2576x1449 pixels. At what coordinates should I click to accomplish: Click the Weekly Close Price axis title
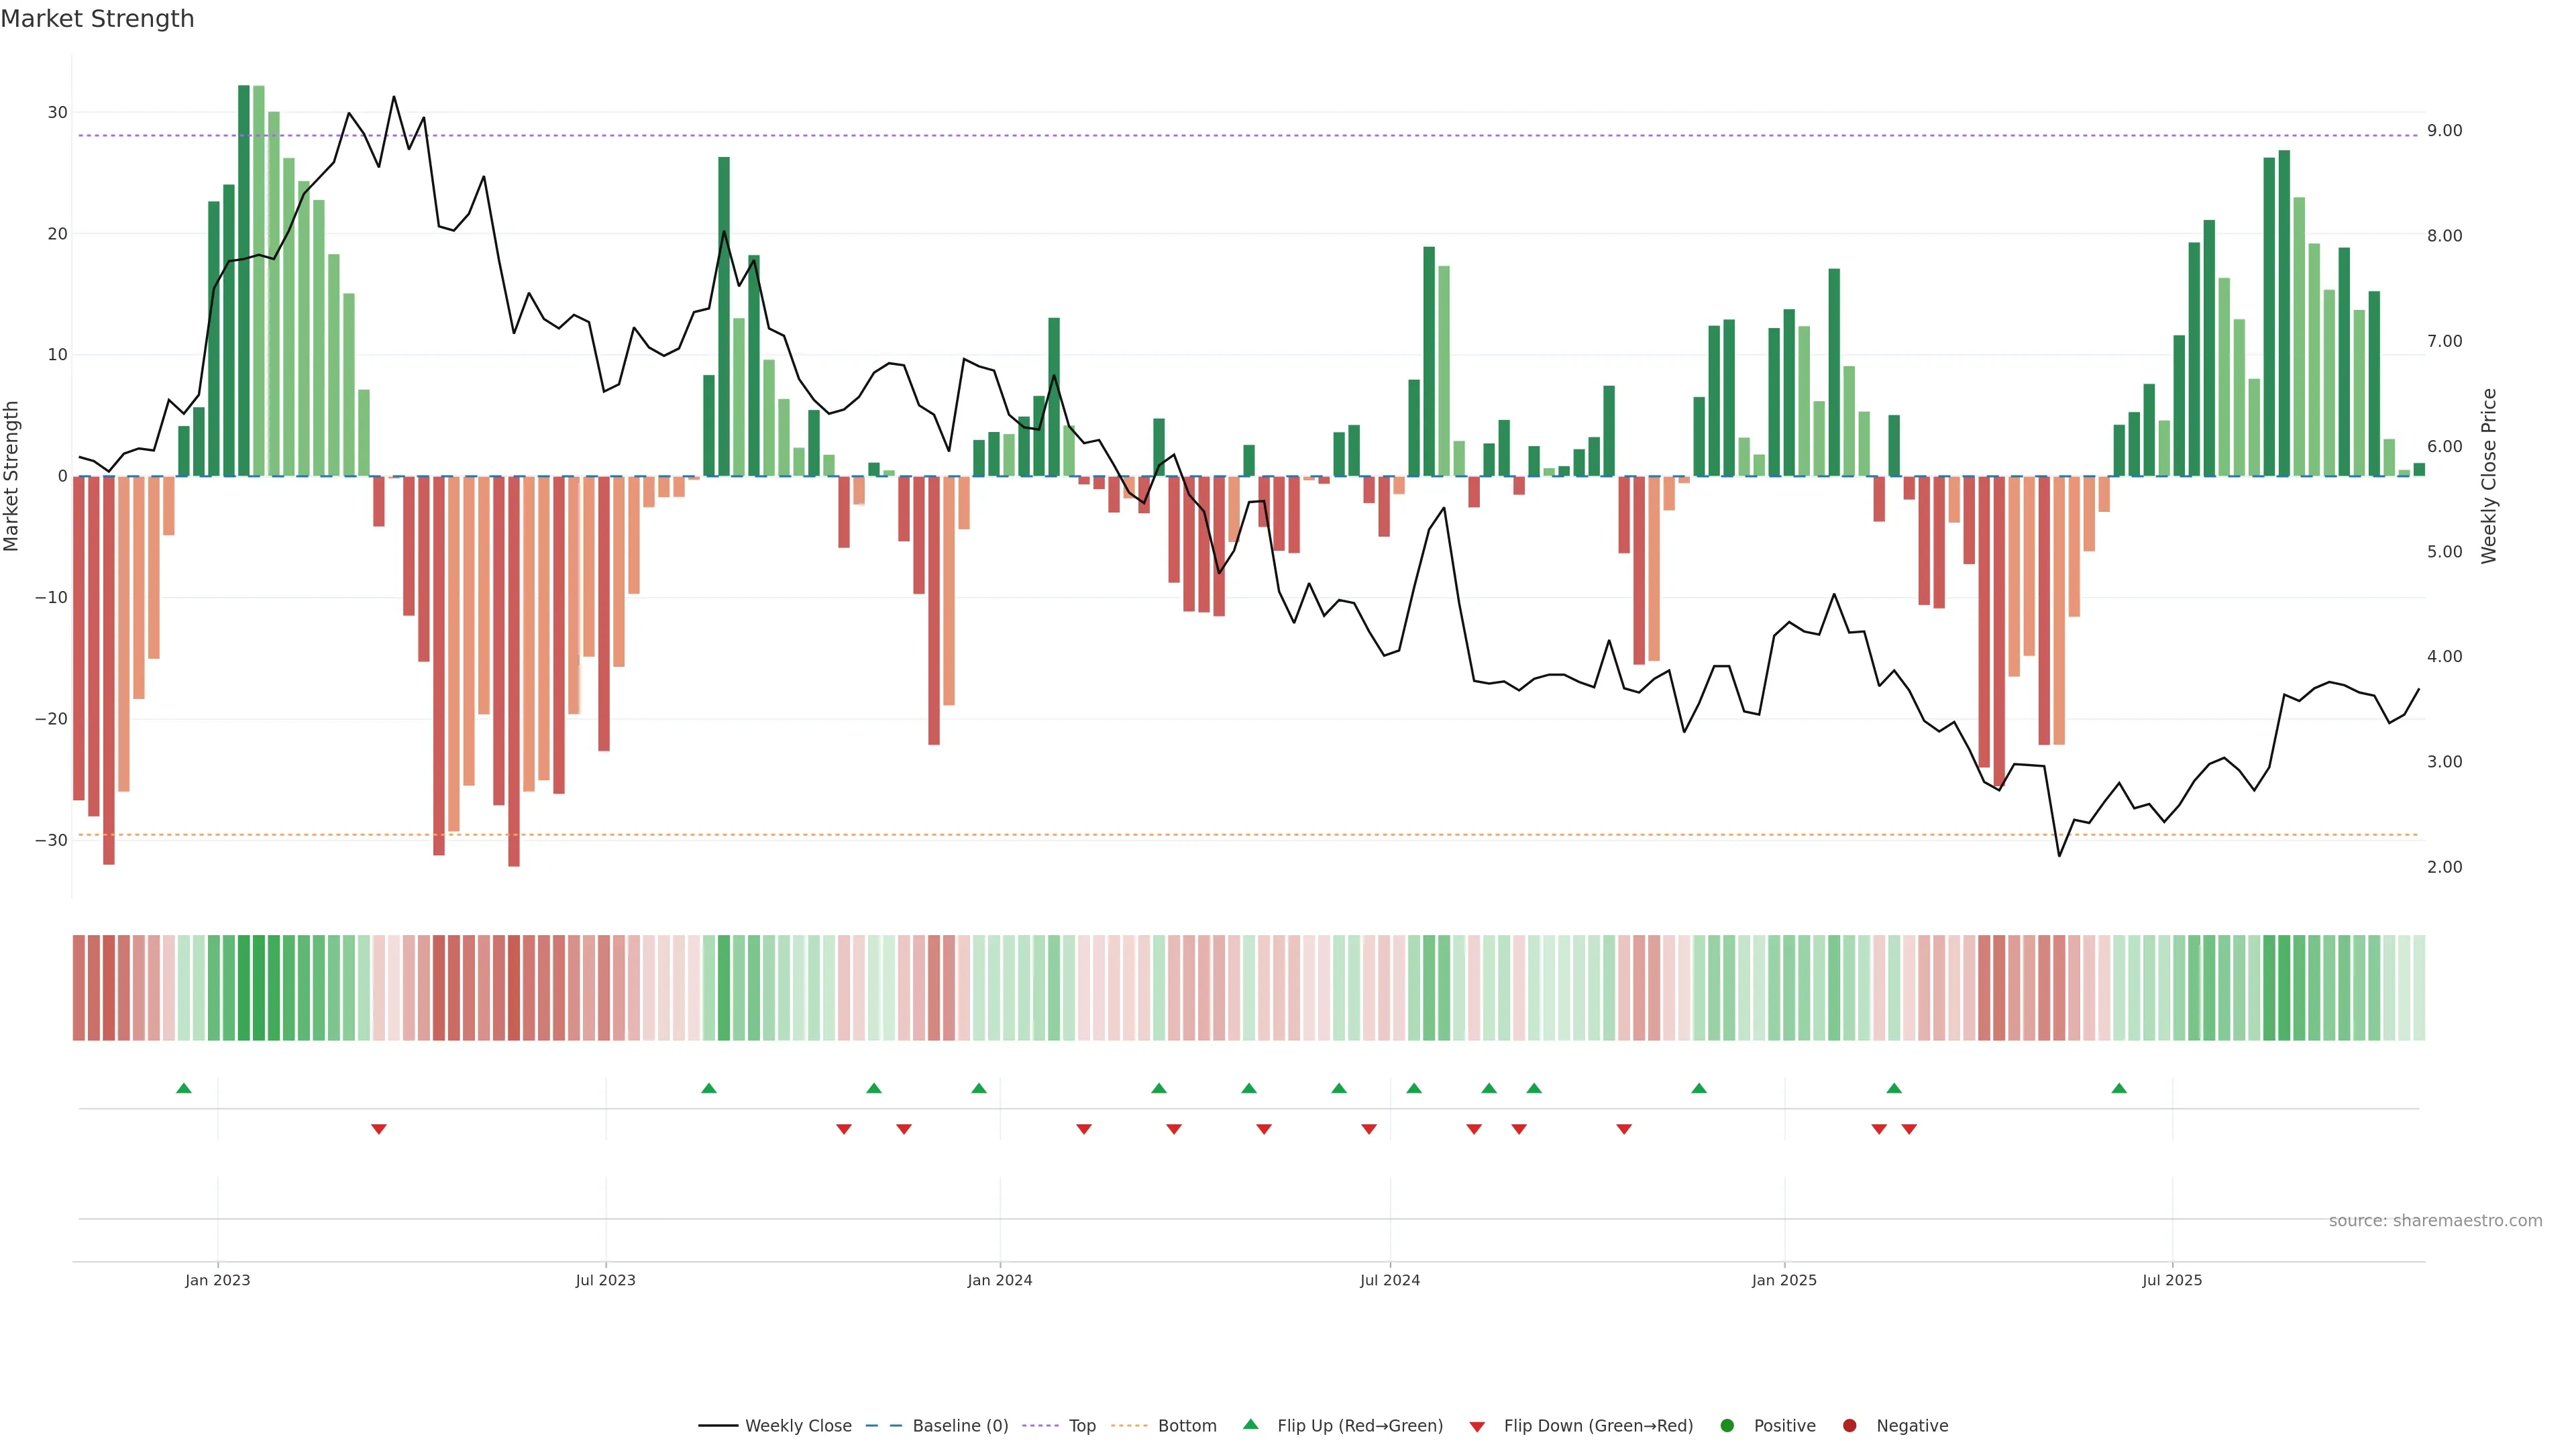2489,476
